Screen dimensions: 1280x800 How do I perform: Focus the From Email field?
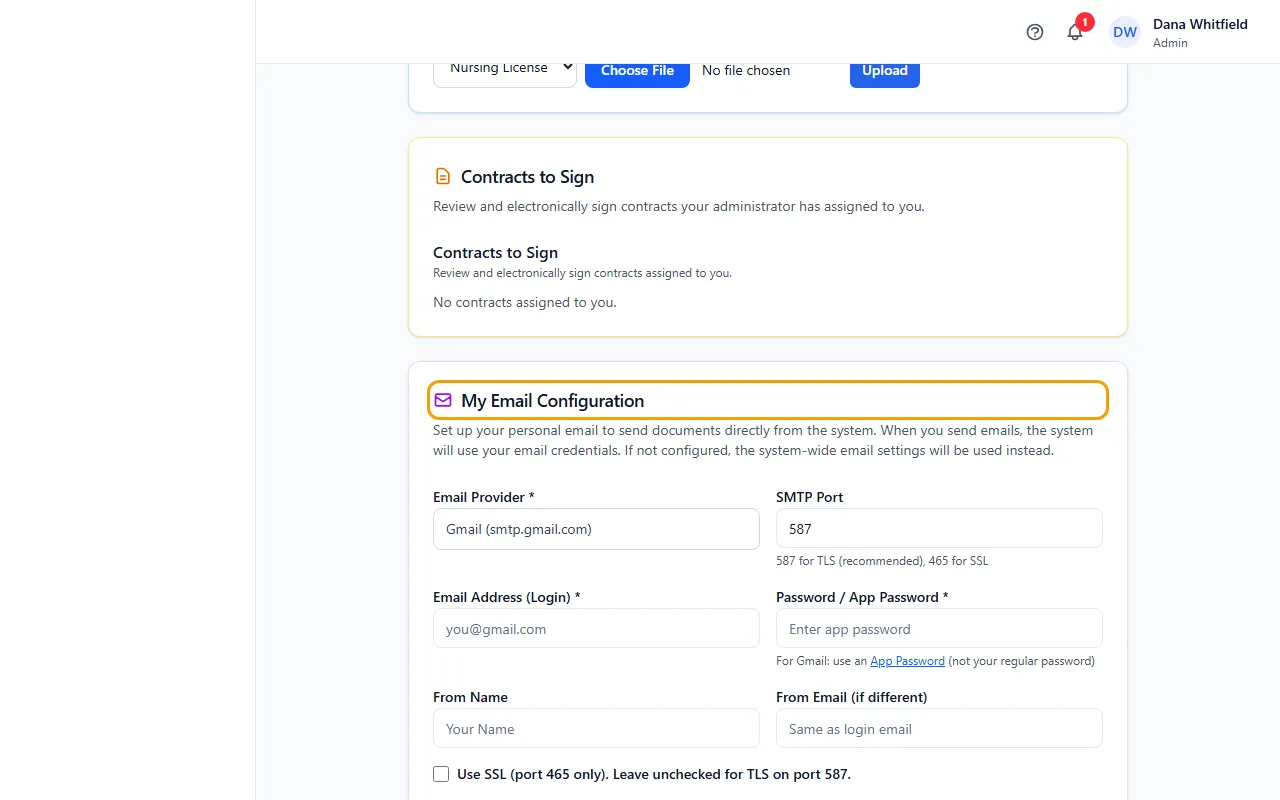tap(939, 729)
